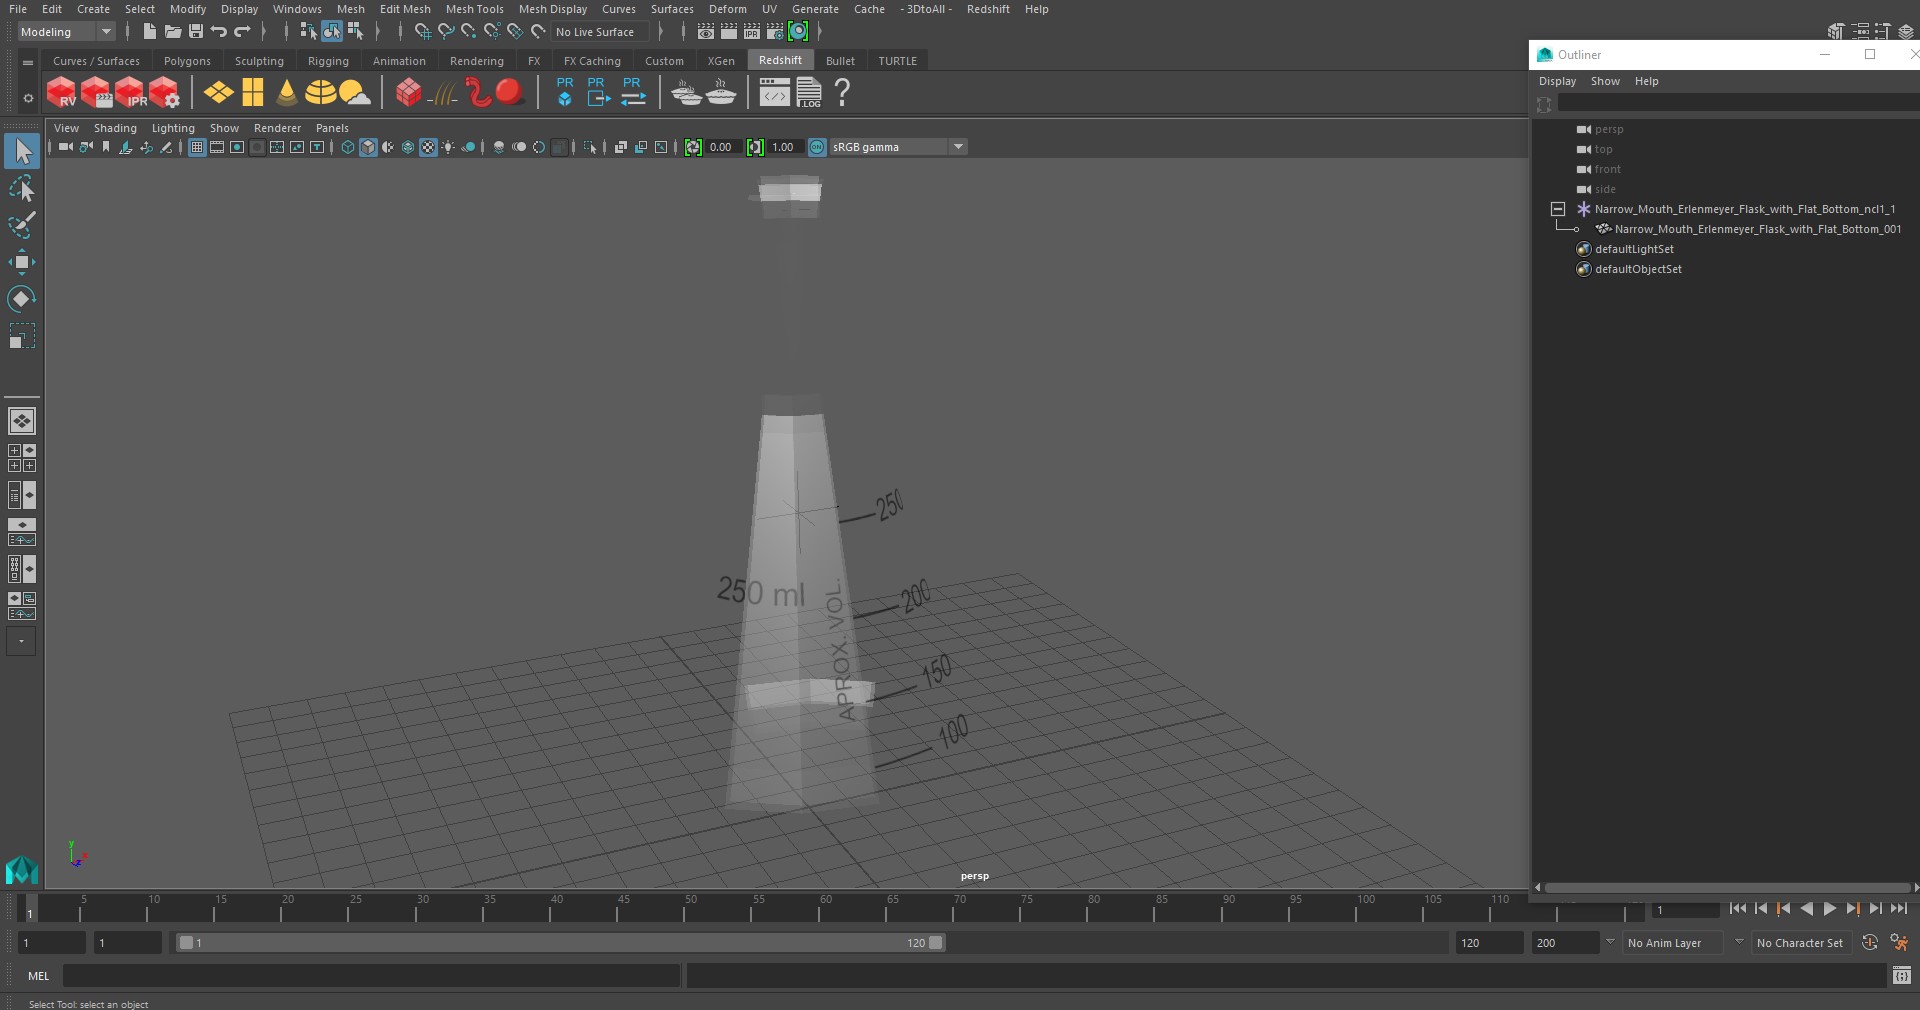
Task: Open the Outliner Display menu
Action: click(x=1557, y=81)
